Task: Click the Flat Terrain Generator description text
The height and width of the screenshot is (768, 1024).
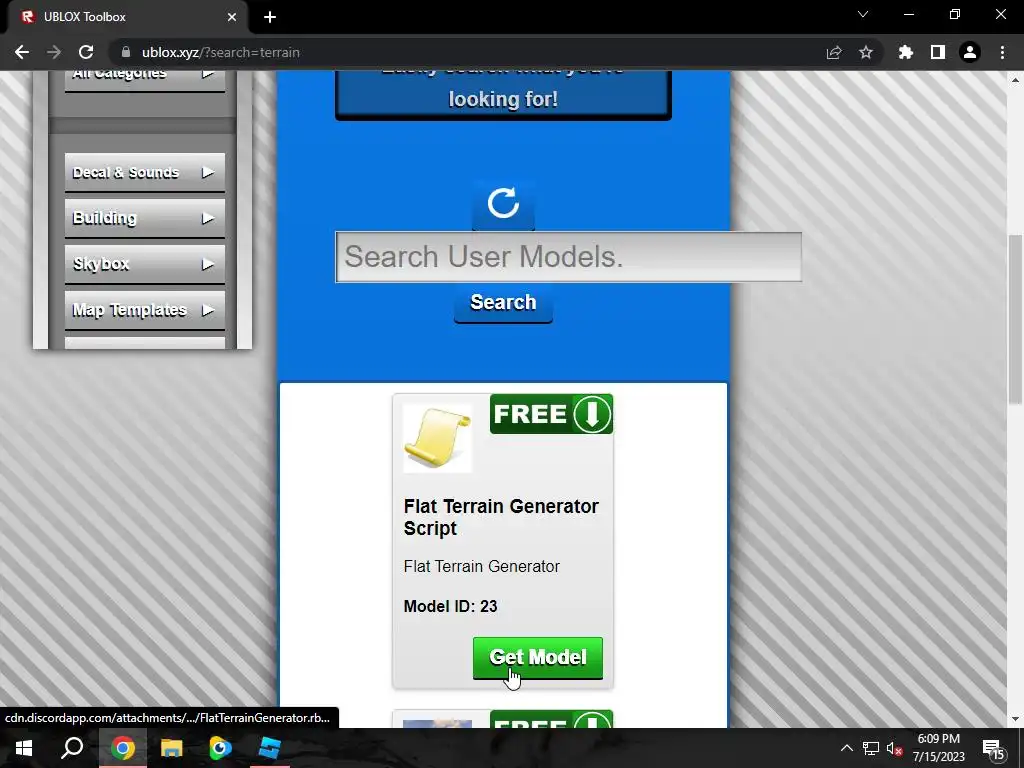Action: point(481,566)
